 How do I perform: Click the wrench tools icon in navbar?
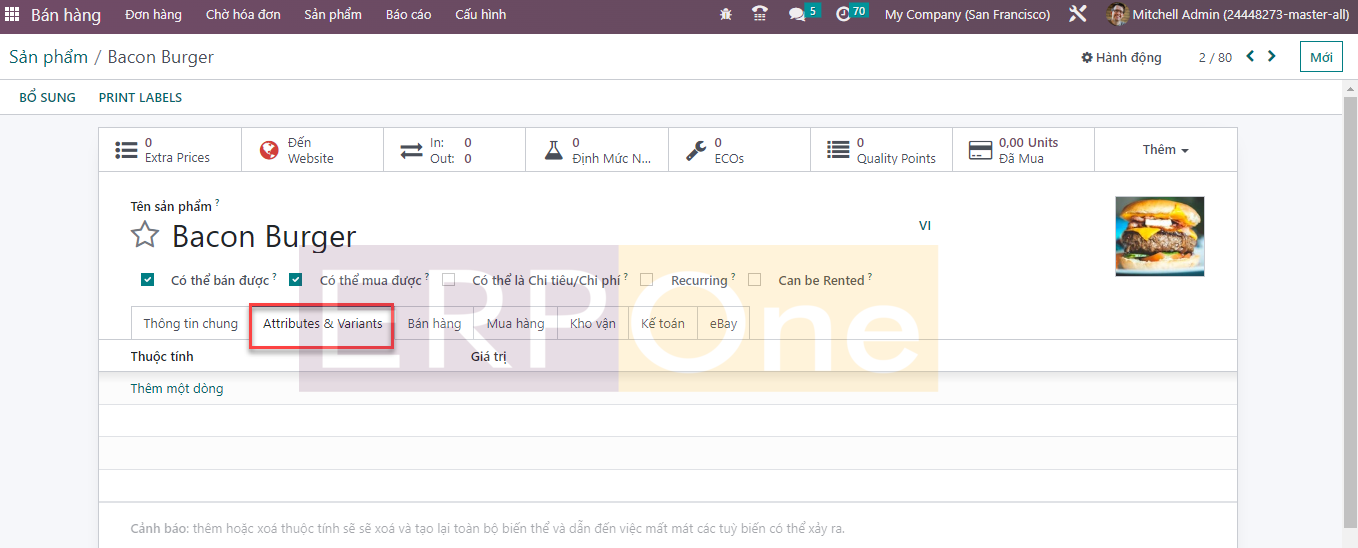pyautogui.click(x=1077, y=15)
